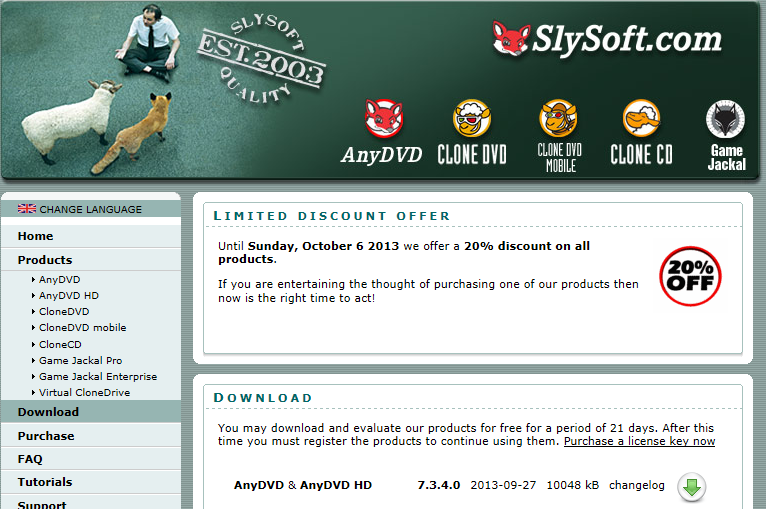Open the AnyDVD changelog link

[x=637, y=485]
